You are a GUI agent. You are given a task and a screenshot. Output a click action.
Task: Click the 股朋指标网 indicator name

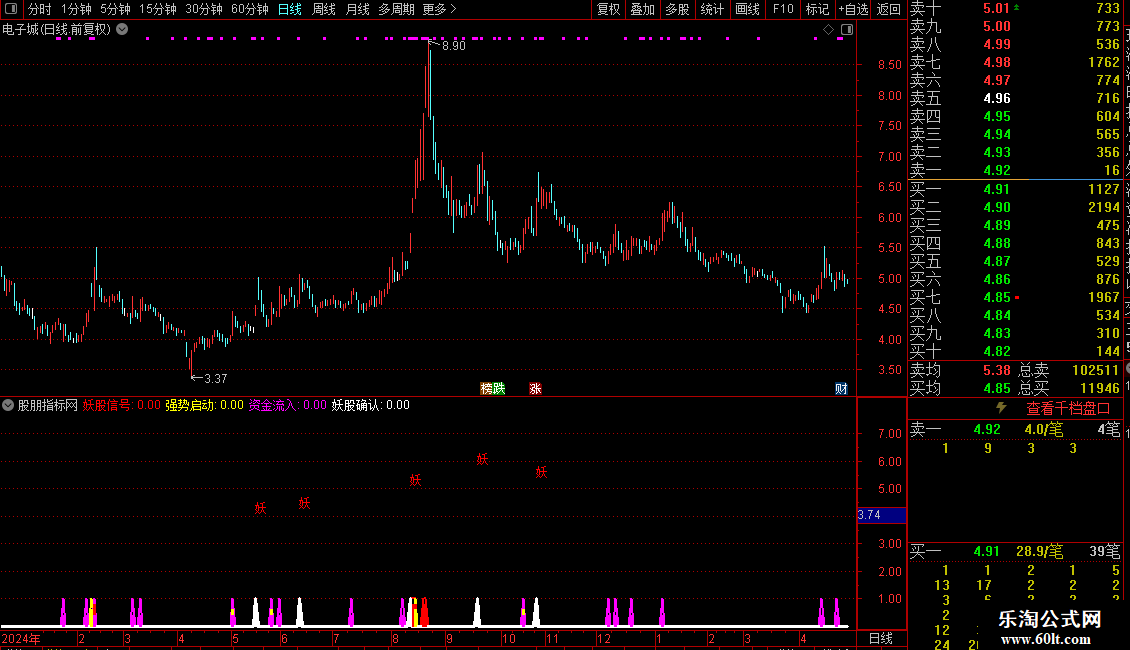(x=48, y=405)
